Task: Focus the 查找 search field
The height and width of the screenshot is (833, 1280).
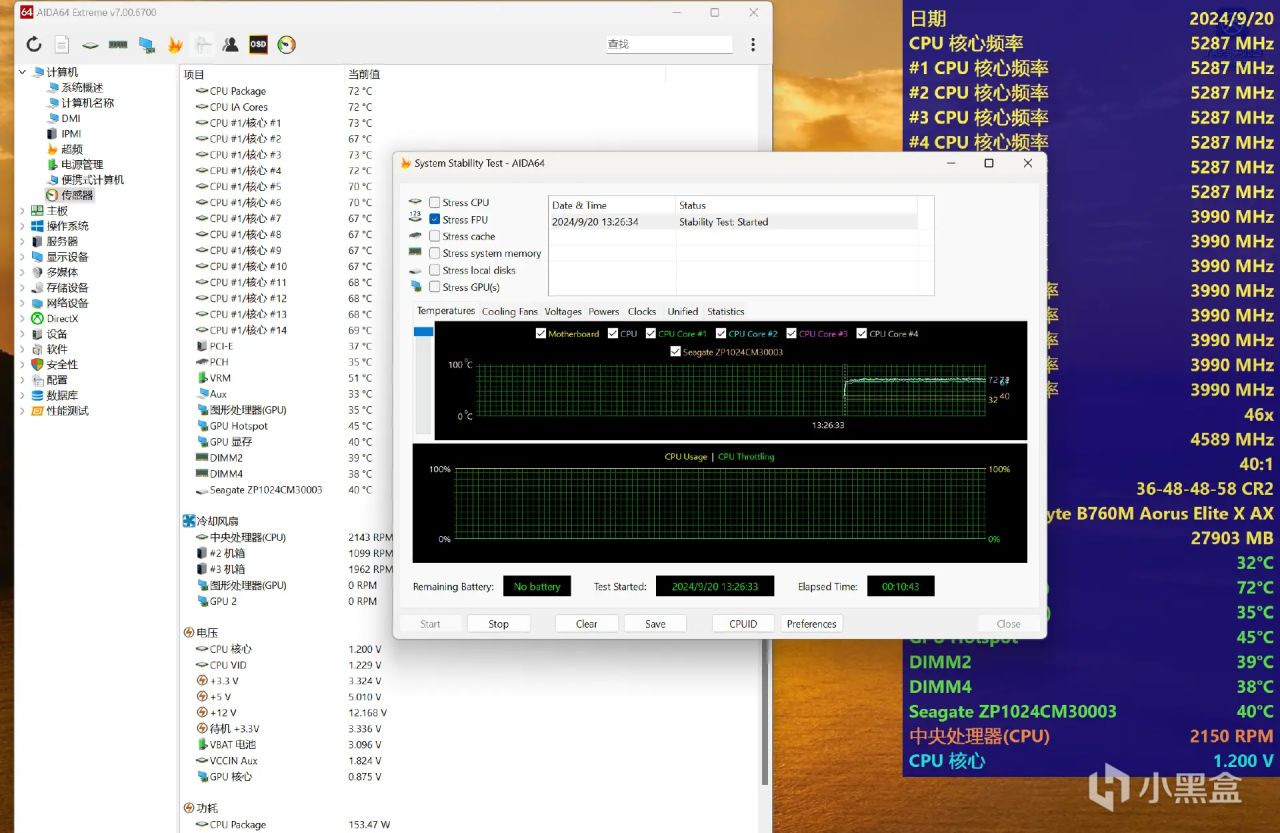Action: pyautogui.click(x=668, y=44)
